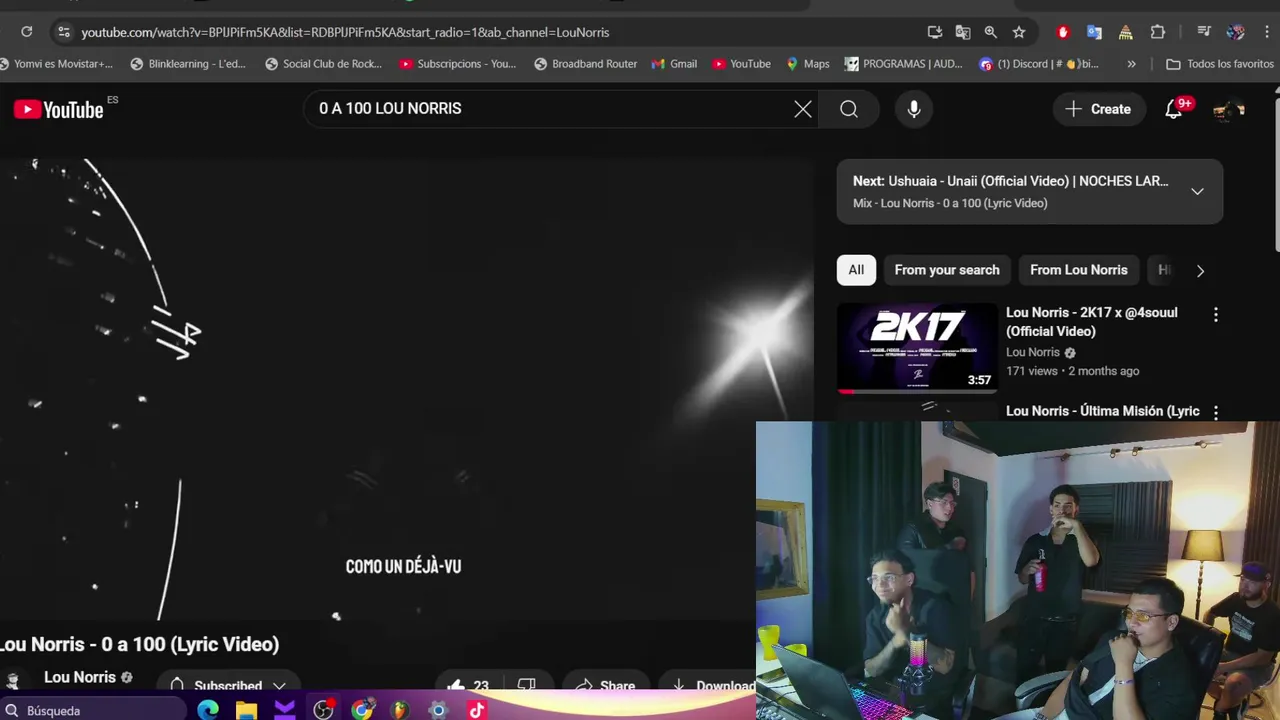The width and height of the screenshot is (1280, 720).
Task: Click the magnifier search button
Action: pos(849,109)
